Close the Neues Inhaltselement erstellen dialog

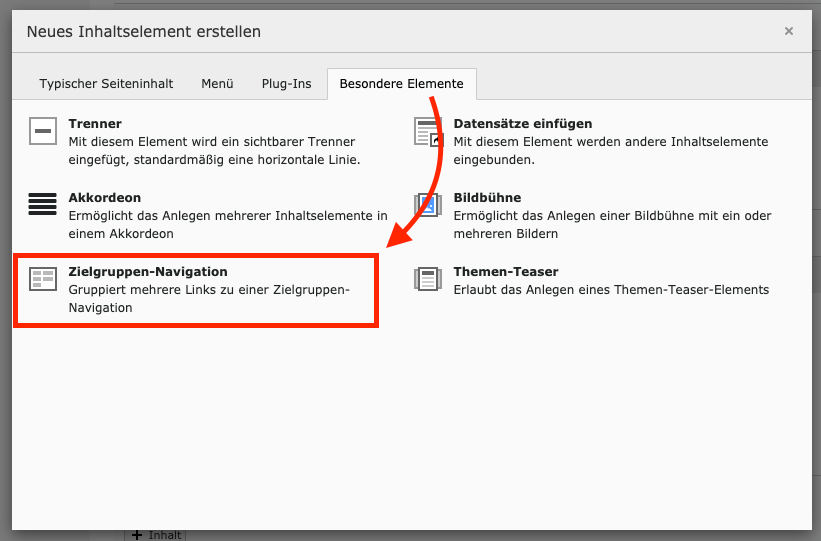tap(788, 31)
